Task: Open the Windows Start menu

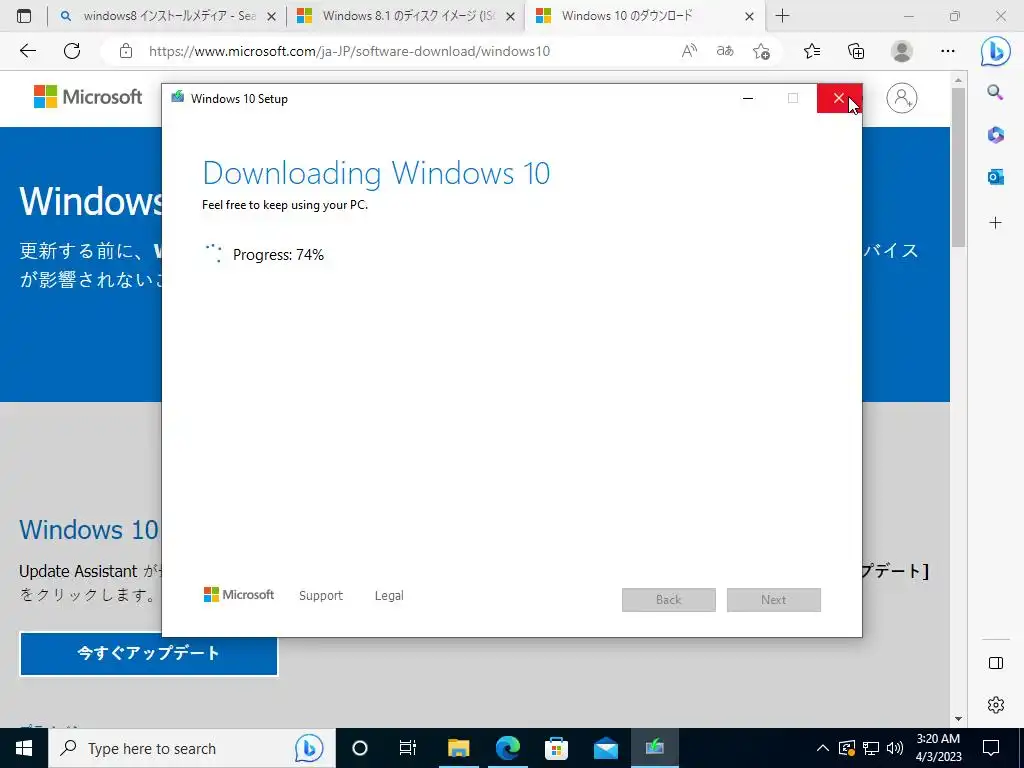Action: (24, 748)
